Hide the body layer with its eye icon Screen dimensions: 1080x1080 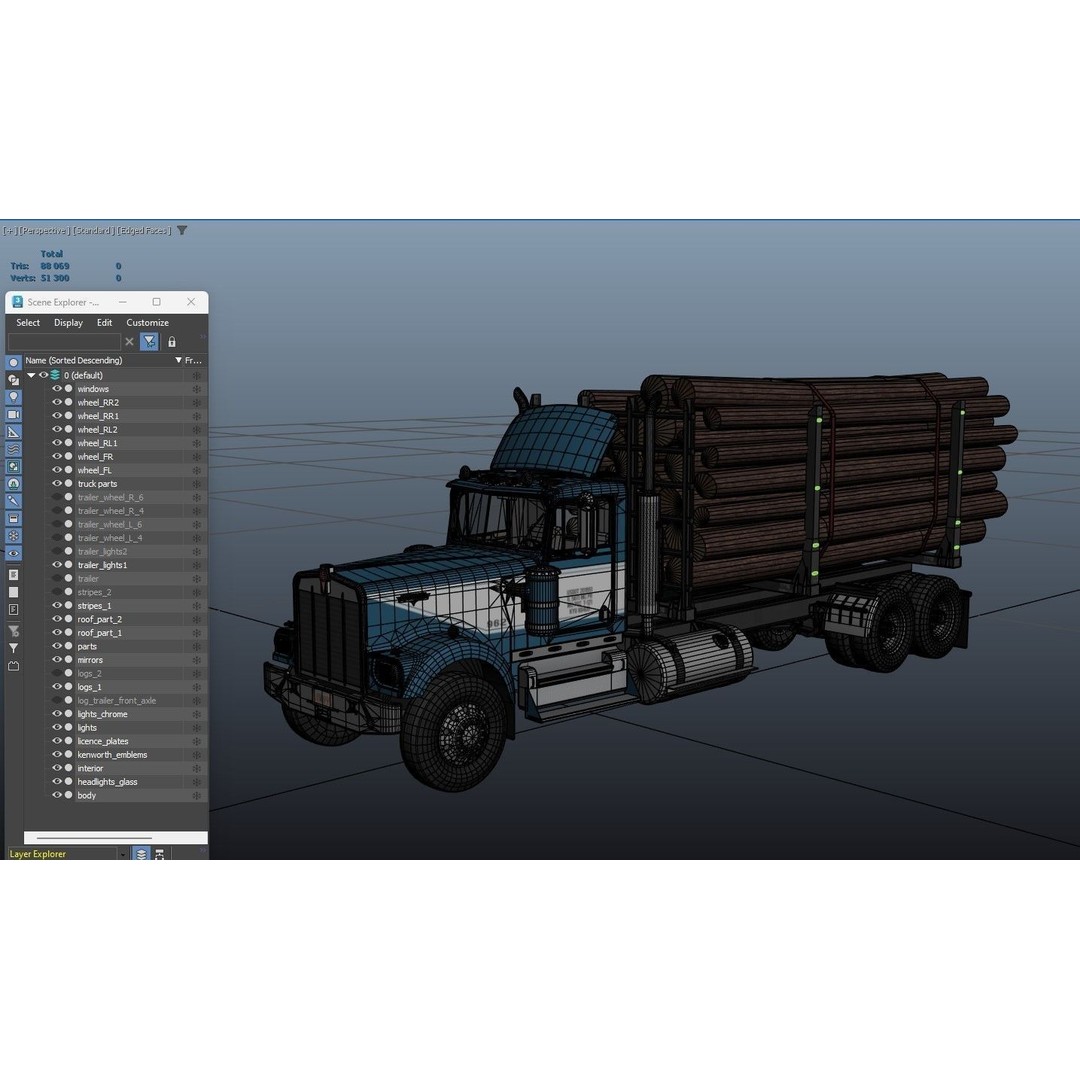click(x=57, y=795)
